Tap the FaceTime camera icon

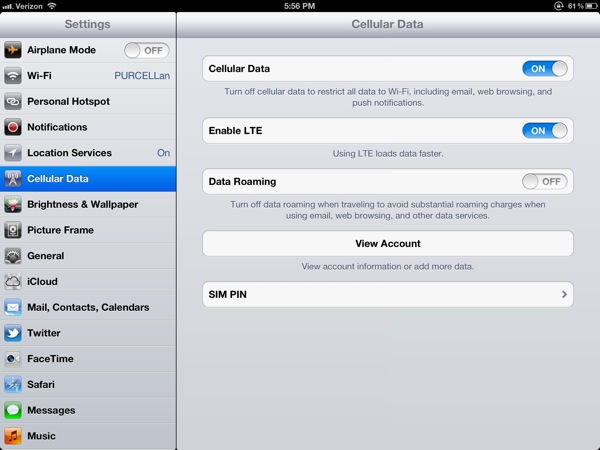point(13,359)
